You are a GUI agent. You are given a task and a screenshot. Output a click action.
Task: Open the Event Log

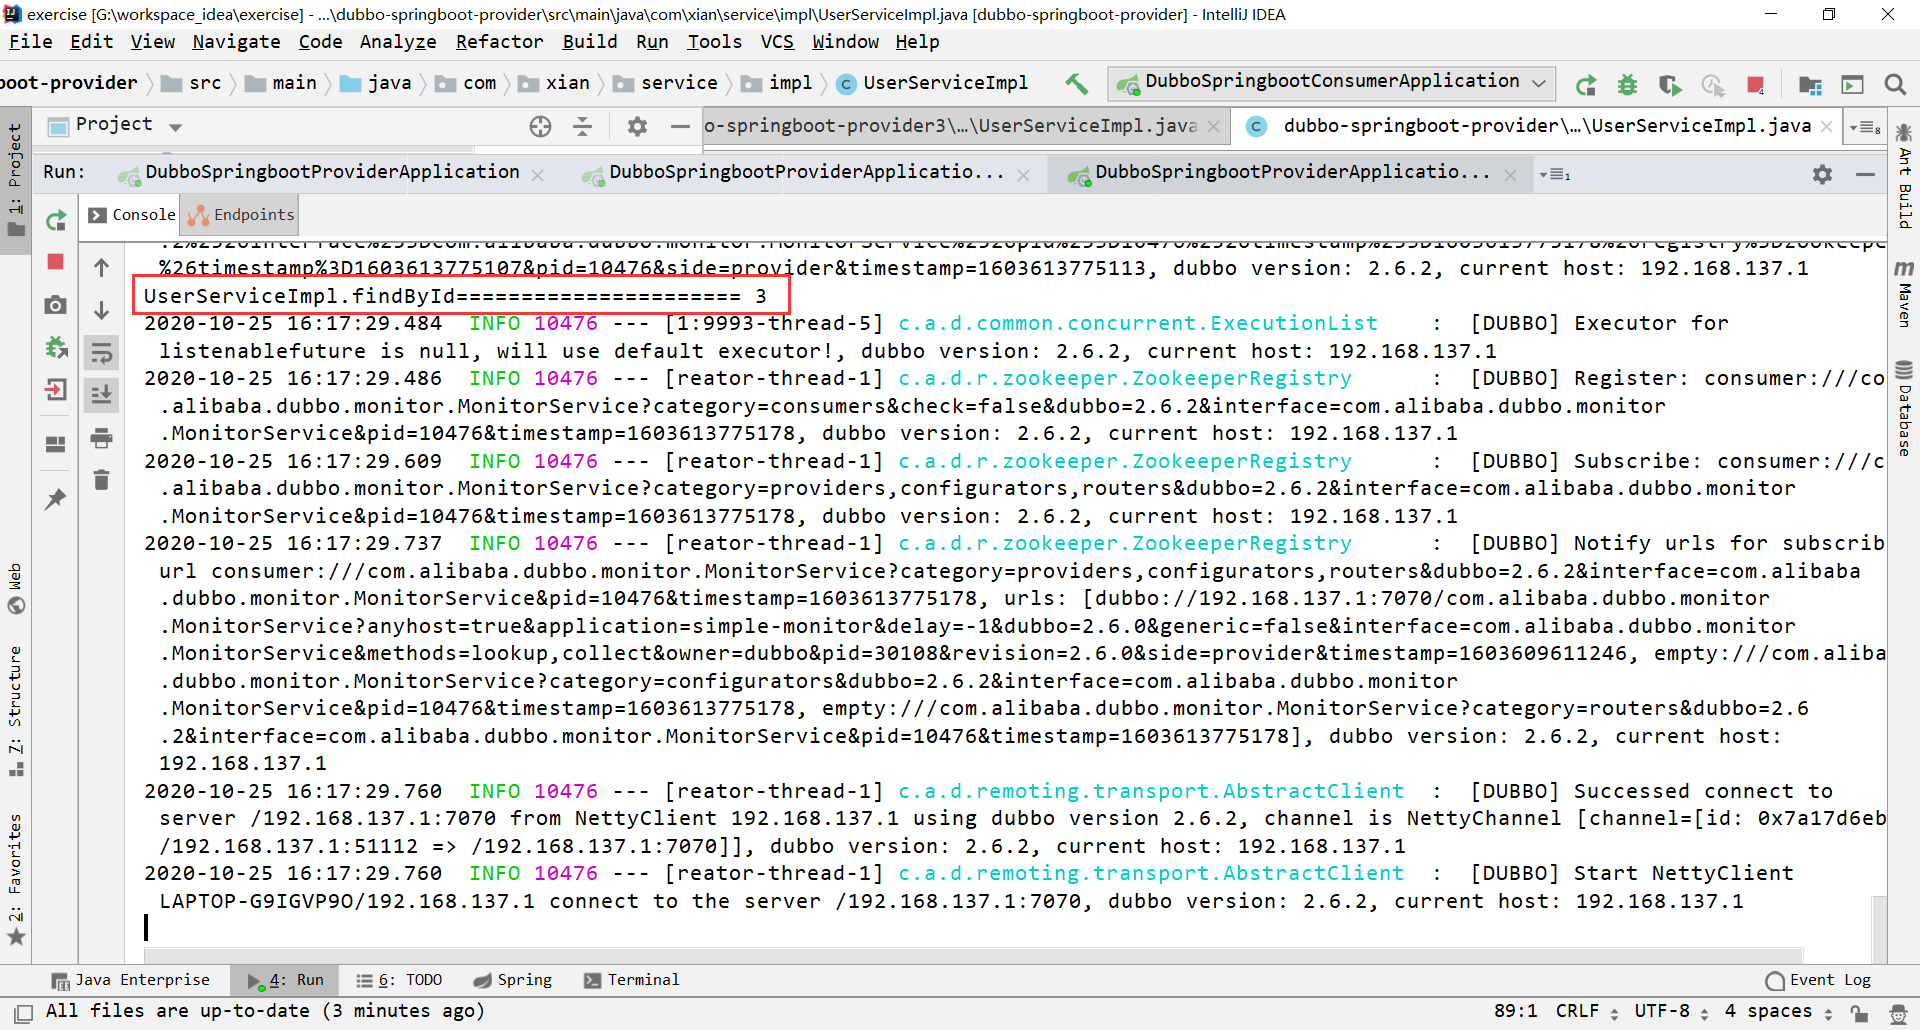[1818, 981]
